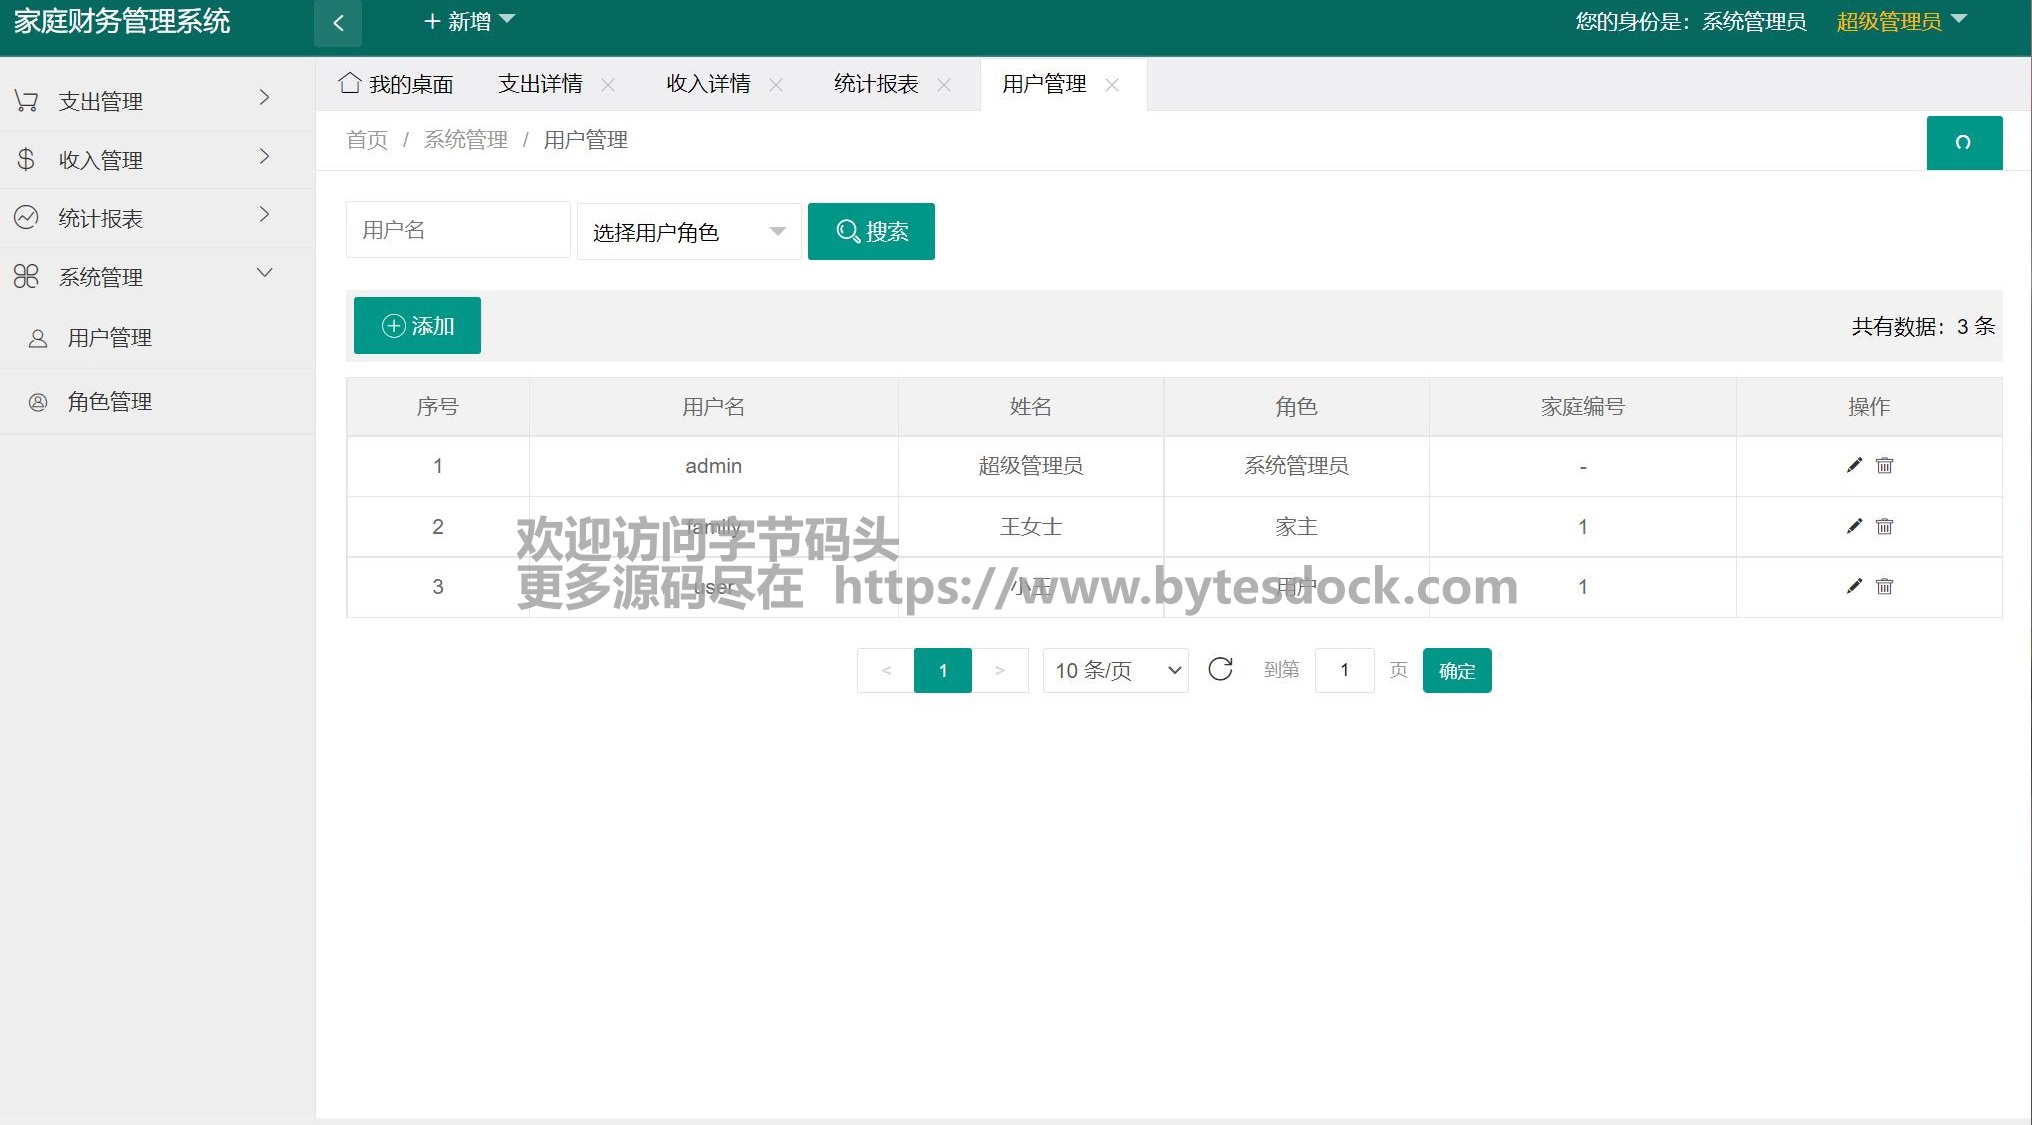Click the trash delete icon for admin row

click(x=1884, y=465)
